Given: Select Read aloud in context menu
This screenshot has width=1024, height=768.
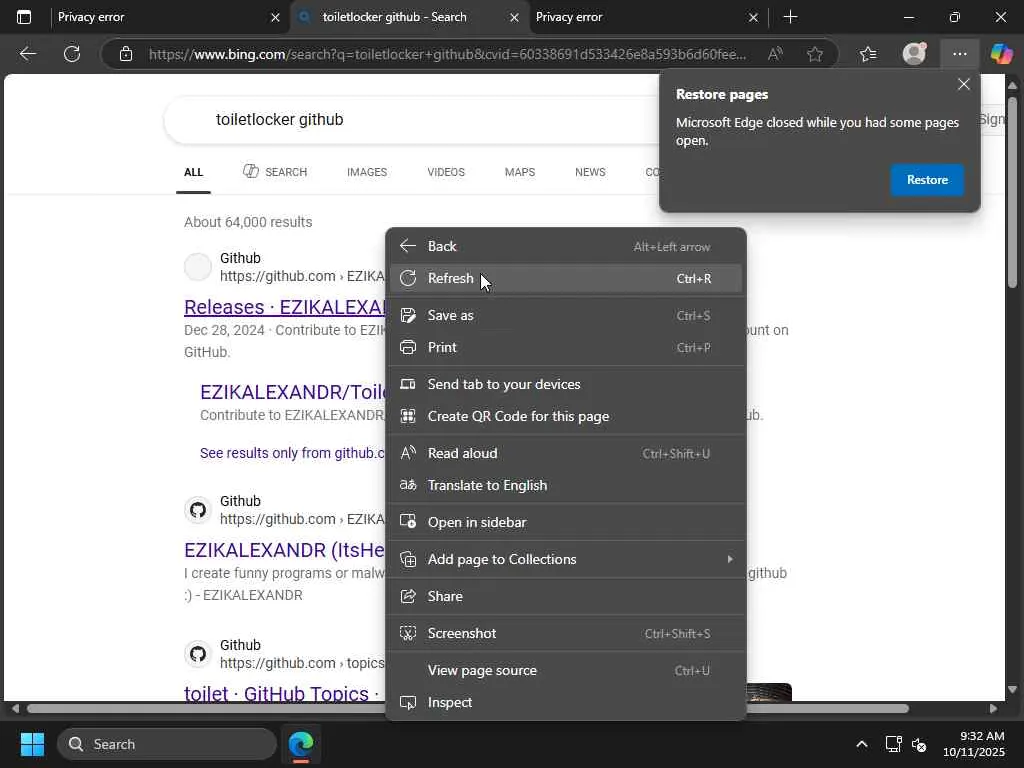Looking at the screenshot, I should (x=566, y=453).
